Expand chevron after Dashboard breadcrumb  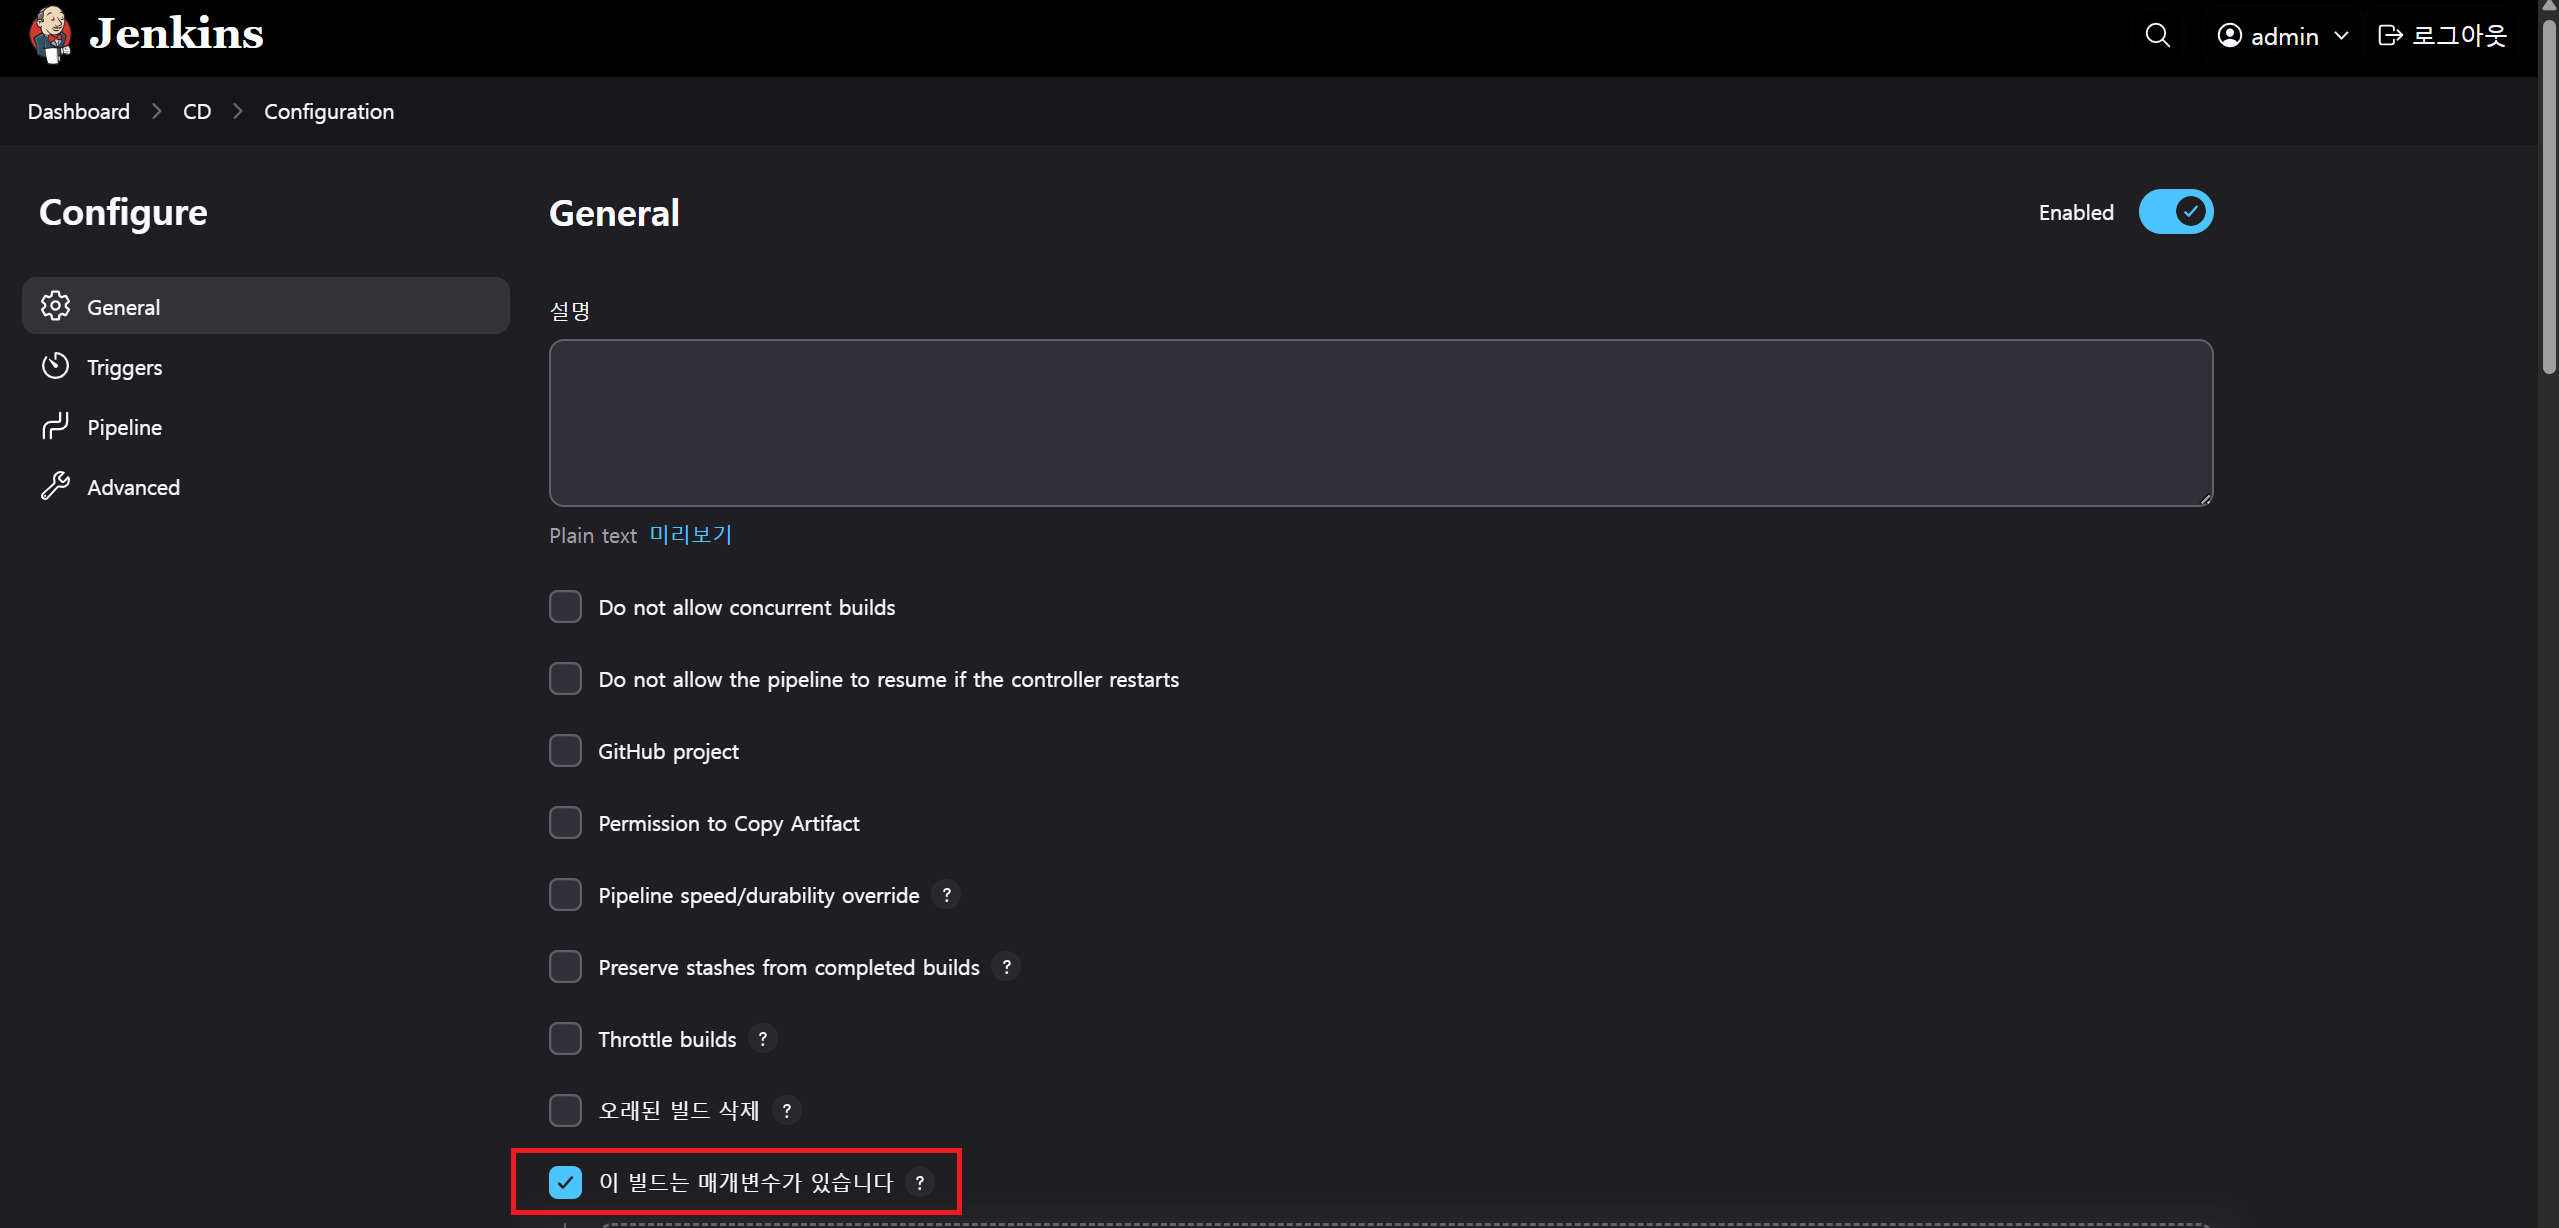point(157,112)
